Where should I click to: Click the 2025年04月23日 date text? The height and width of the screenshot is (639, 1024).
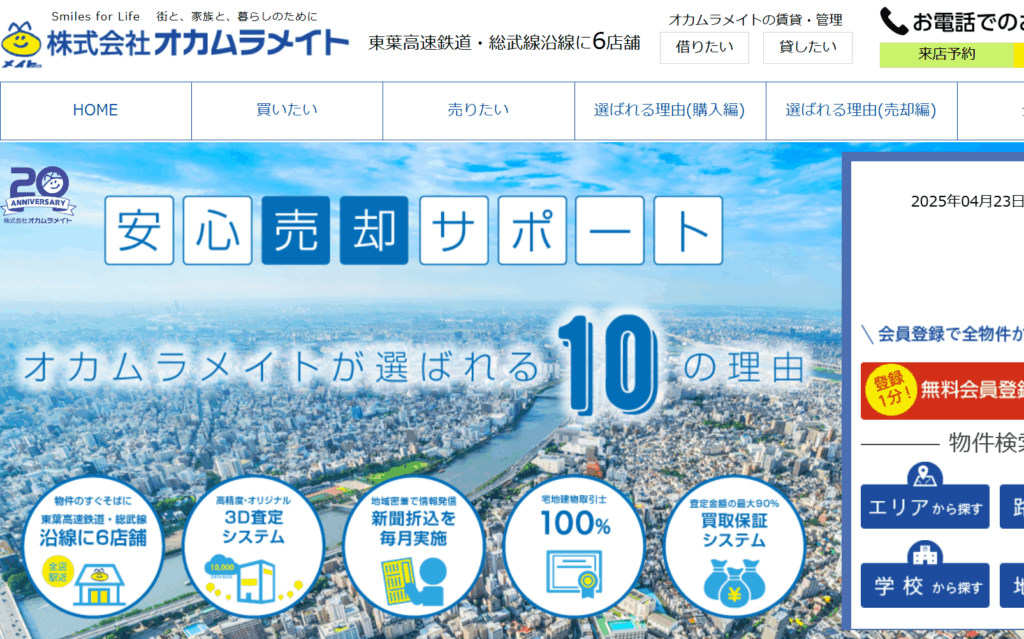(967, 201)
